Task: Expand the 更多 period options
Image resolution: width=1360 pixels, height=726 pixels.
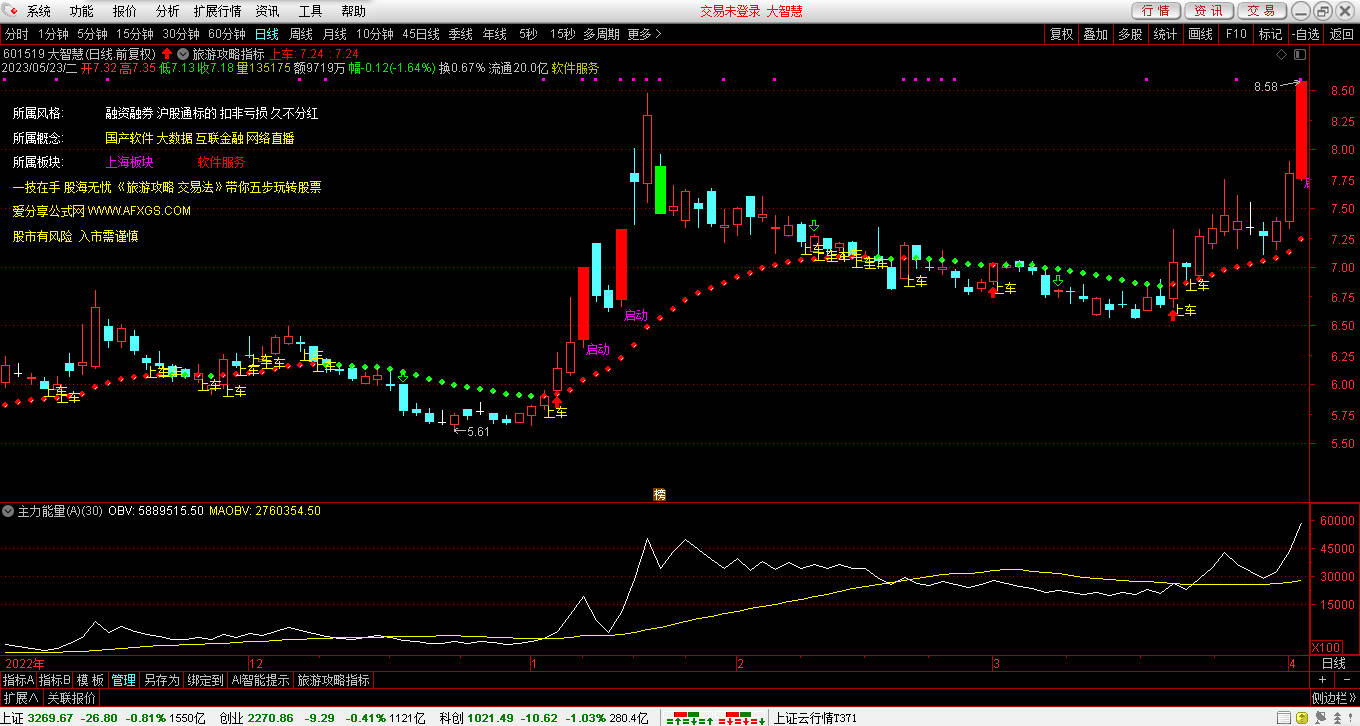Action: (645, 34)
